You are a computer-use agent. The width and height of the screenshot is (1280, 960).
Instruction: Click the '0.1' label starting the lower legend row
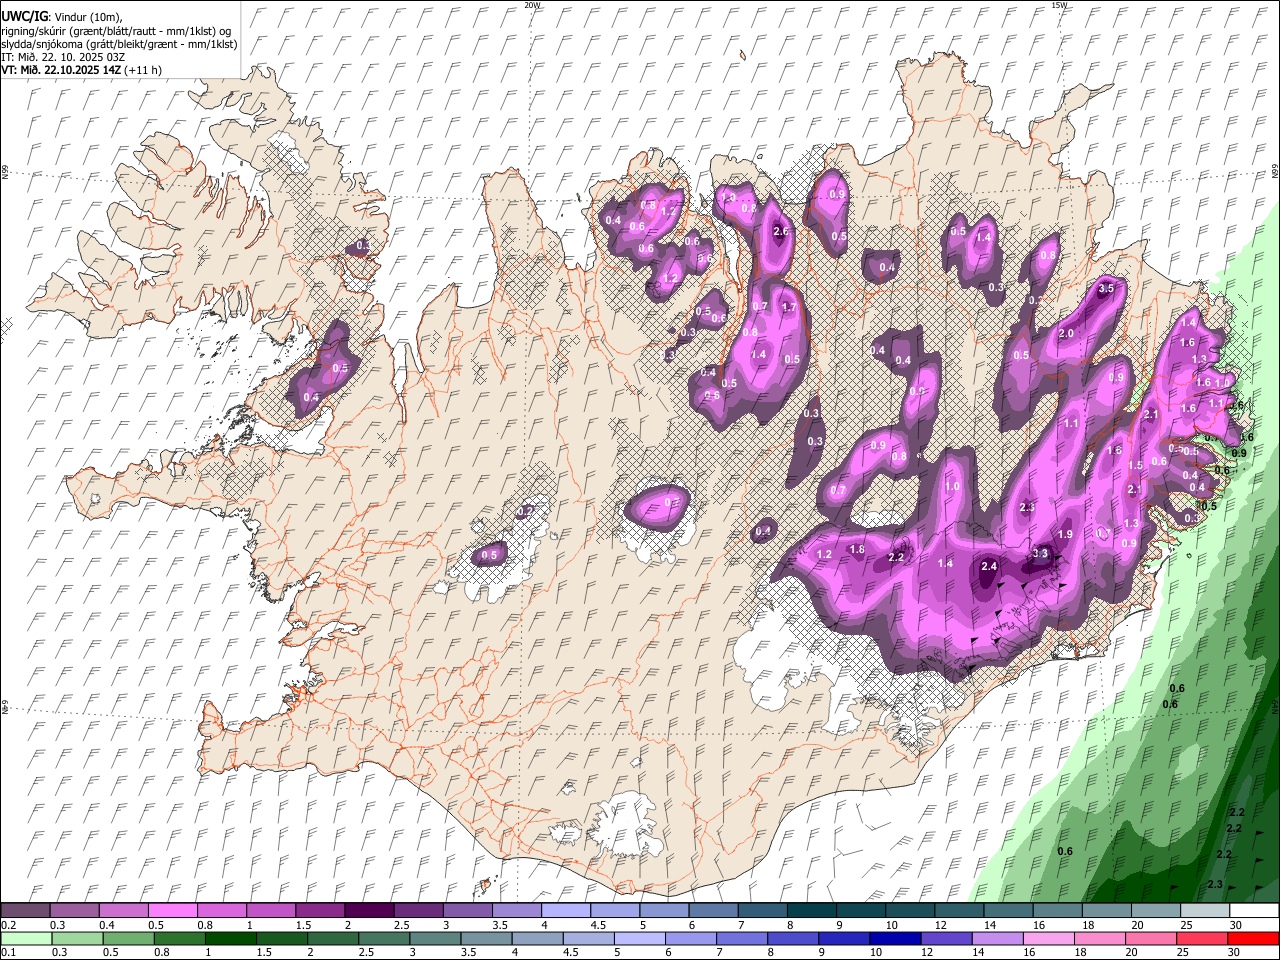8,953
